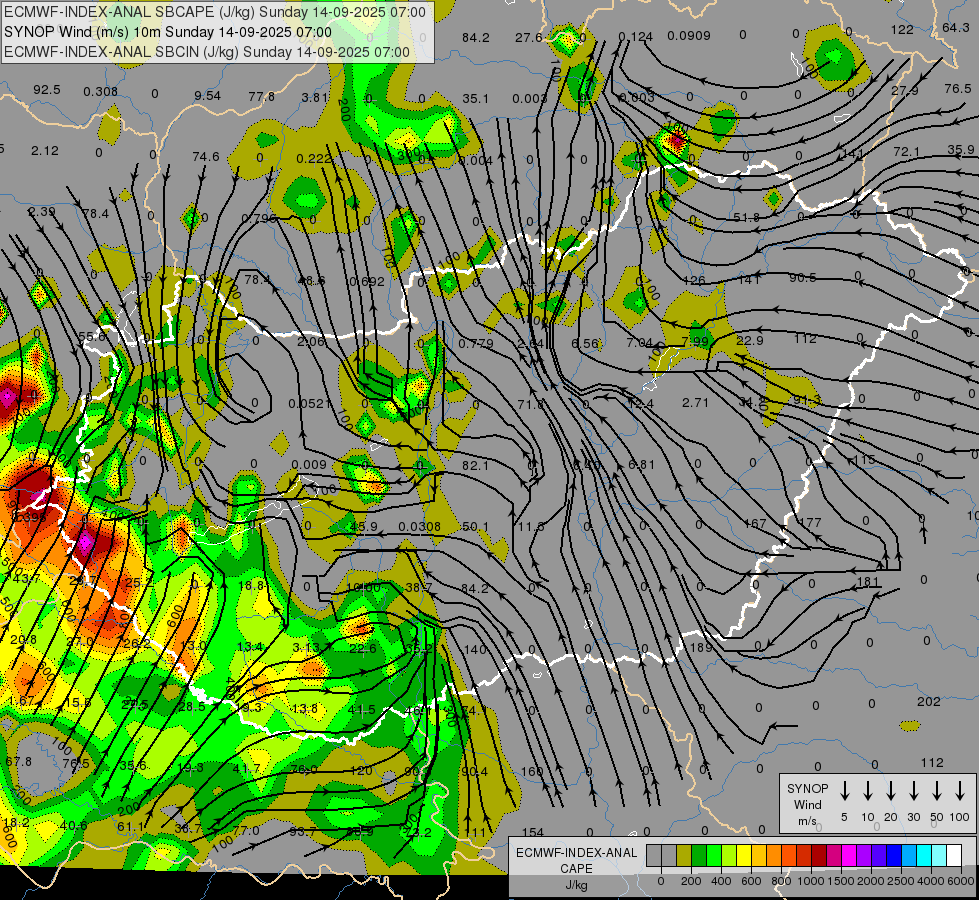Click the 'ECMWF-INDEX-ANAL CAPE' legend title
979x900 pixels.
click(576, 860)
